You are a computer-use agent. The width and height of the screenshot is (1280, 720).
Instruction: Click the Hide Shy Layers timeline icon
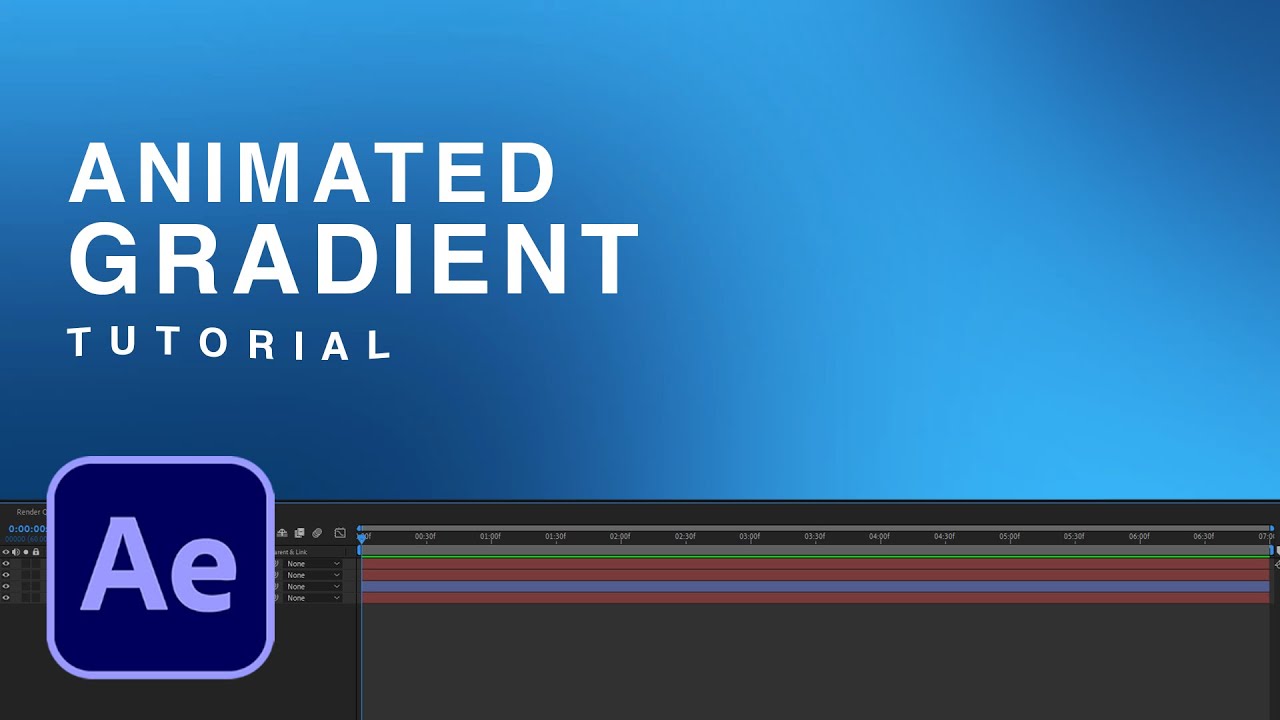click(282, 533)
